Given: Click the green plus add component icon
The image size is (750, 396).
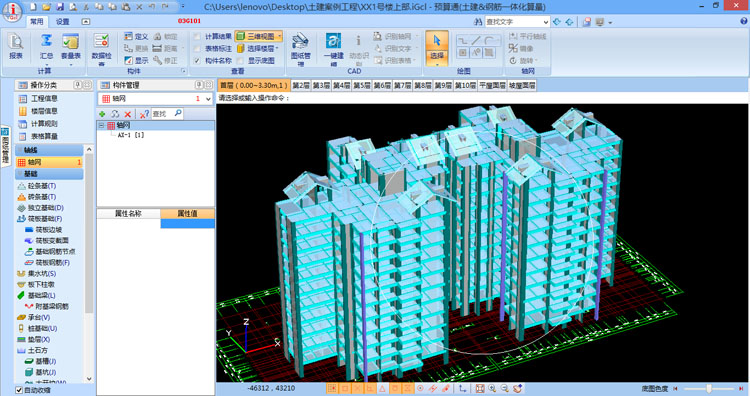Looking at the screenshot, I should [102, 114].
